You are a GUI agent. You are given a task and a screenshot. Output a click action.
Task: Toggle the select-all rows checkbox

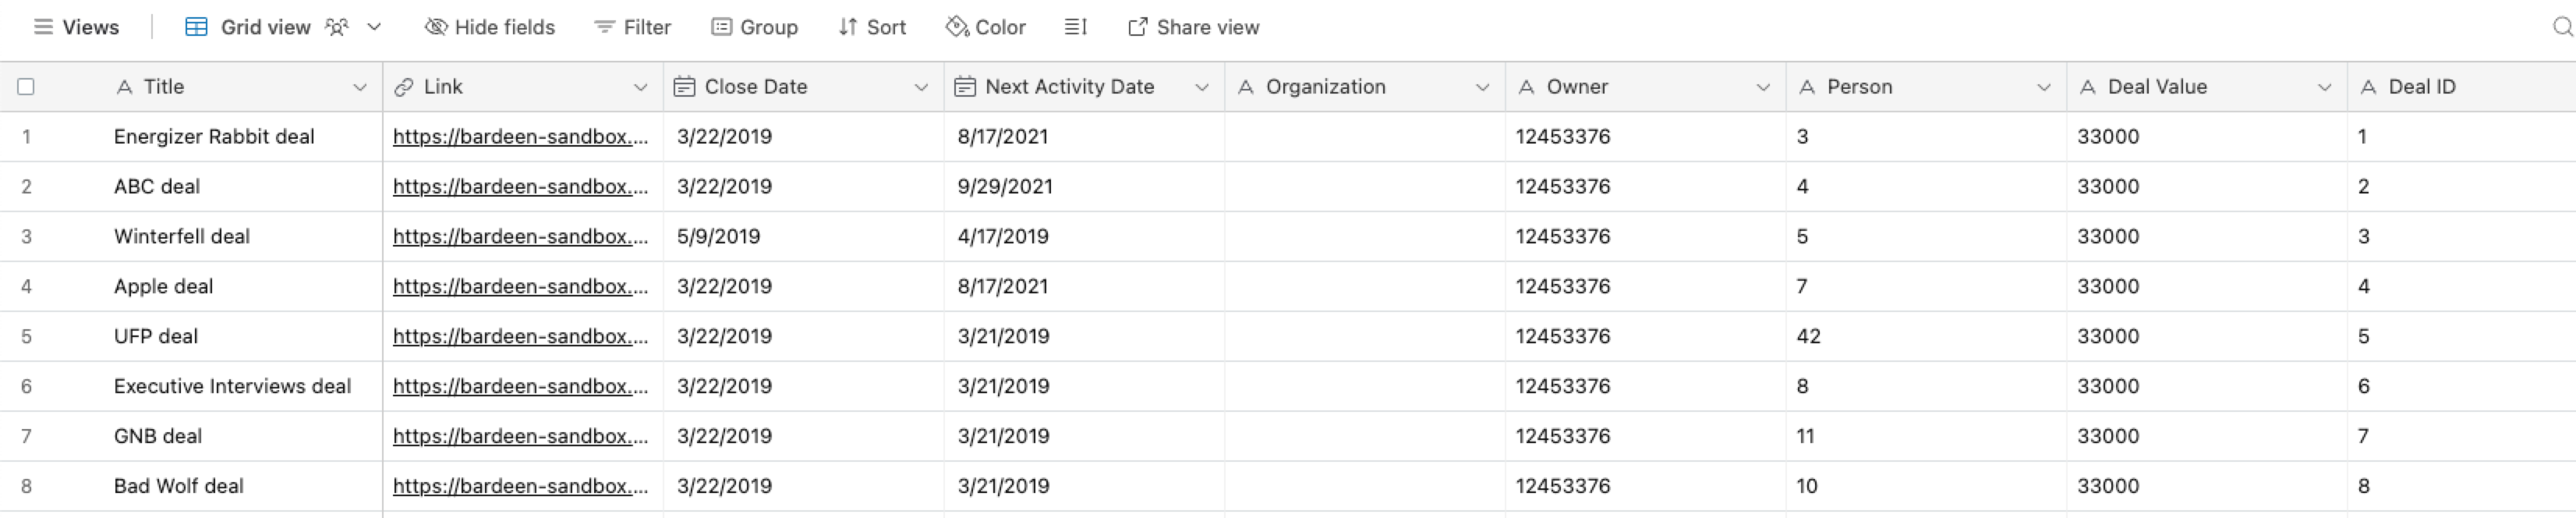pyautogui.click(x=26, y=87)
